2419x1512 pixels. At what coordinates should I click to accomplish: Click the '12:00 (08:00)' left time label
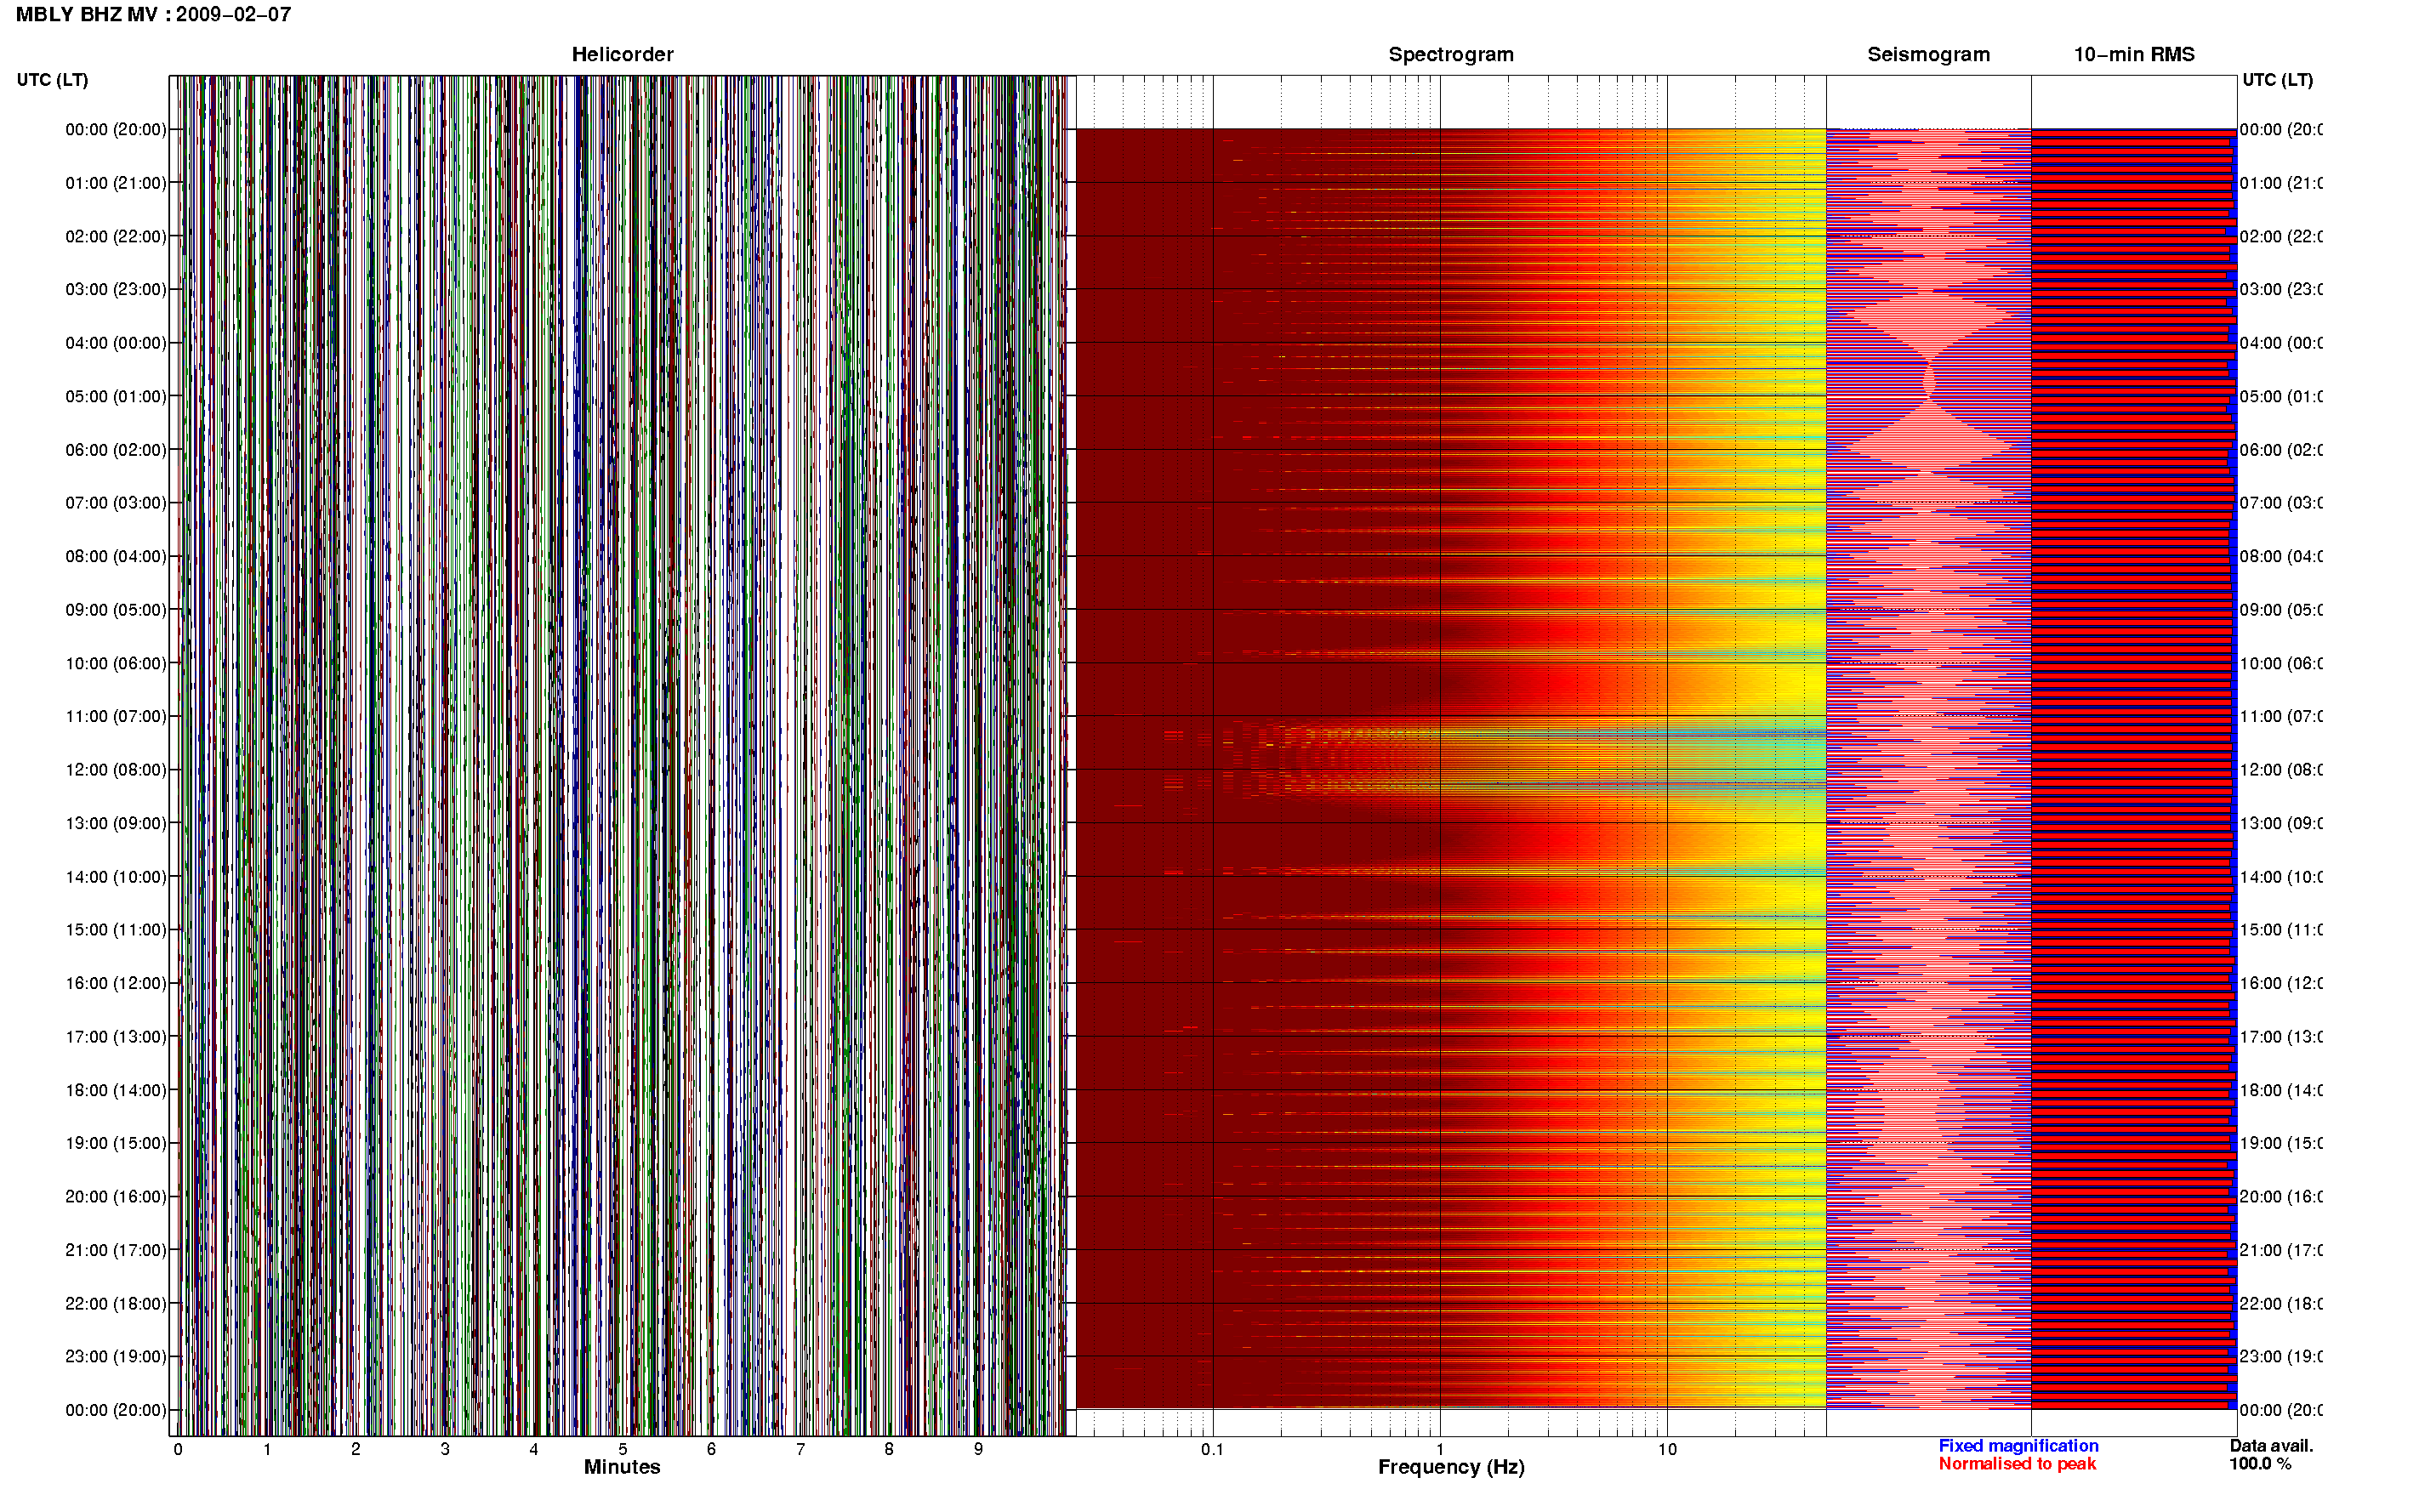(x=116, y=770)
